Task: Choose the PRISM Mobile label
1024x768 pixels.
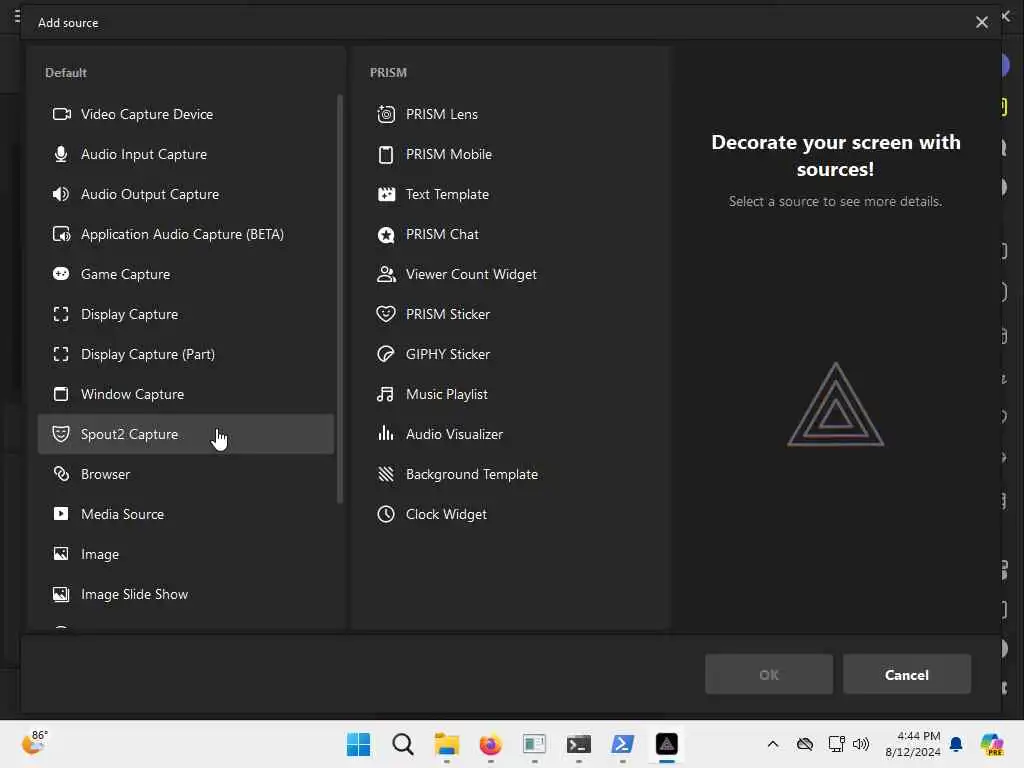Action: (x=449, y=154)
